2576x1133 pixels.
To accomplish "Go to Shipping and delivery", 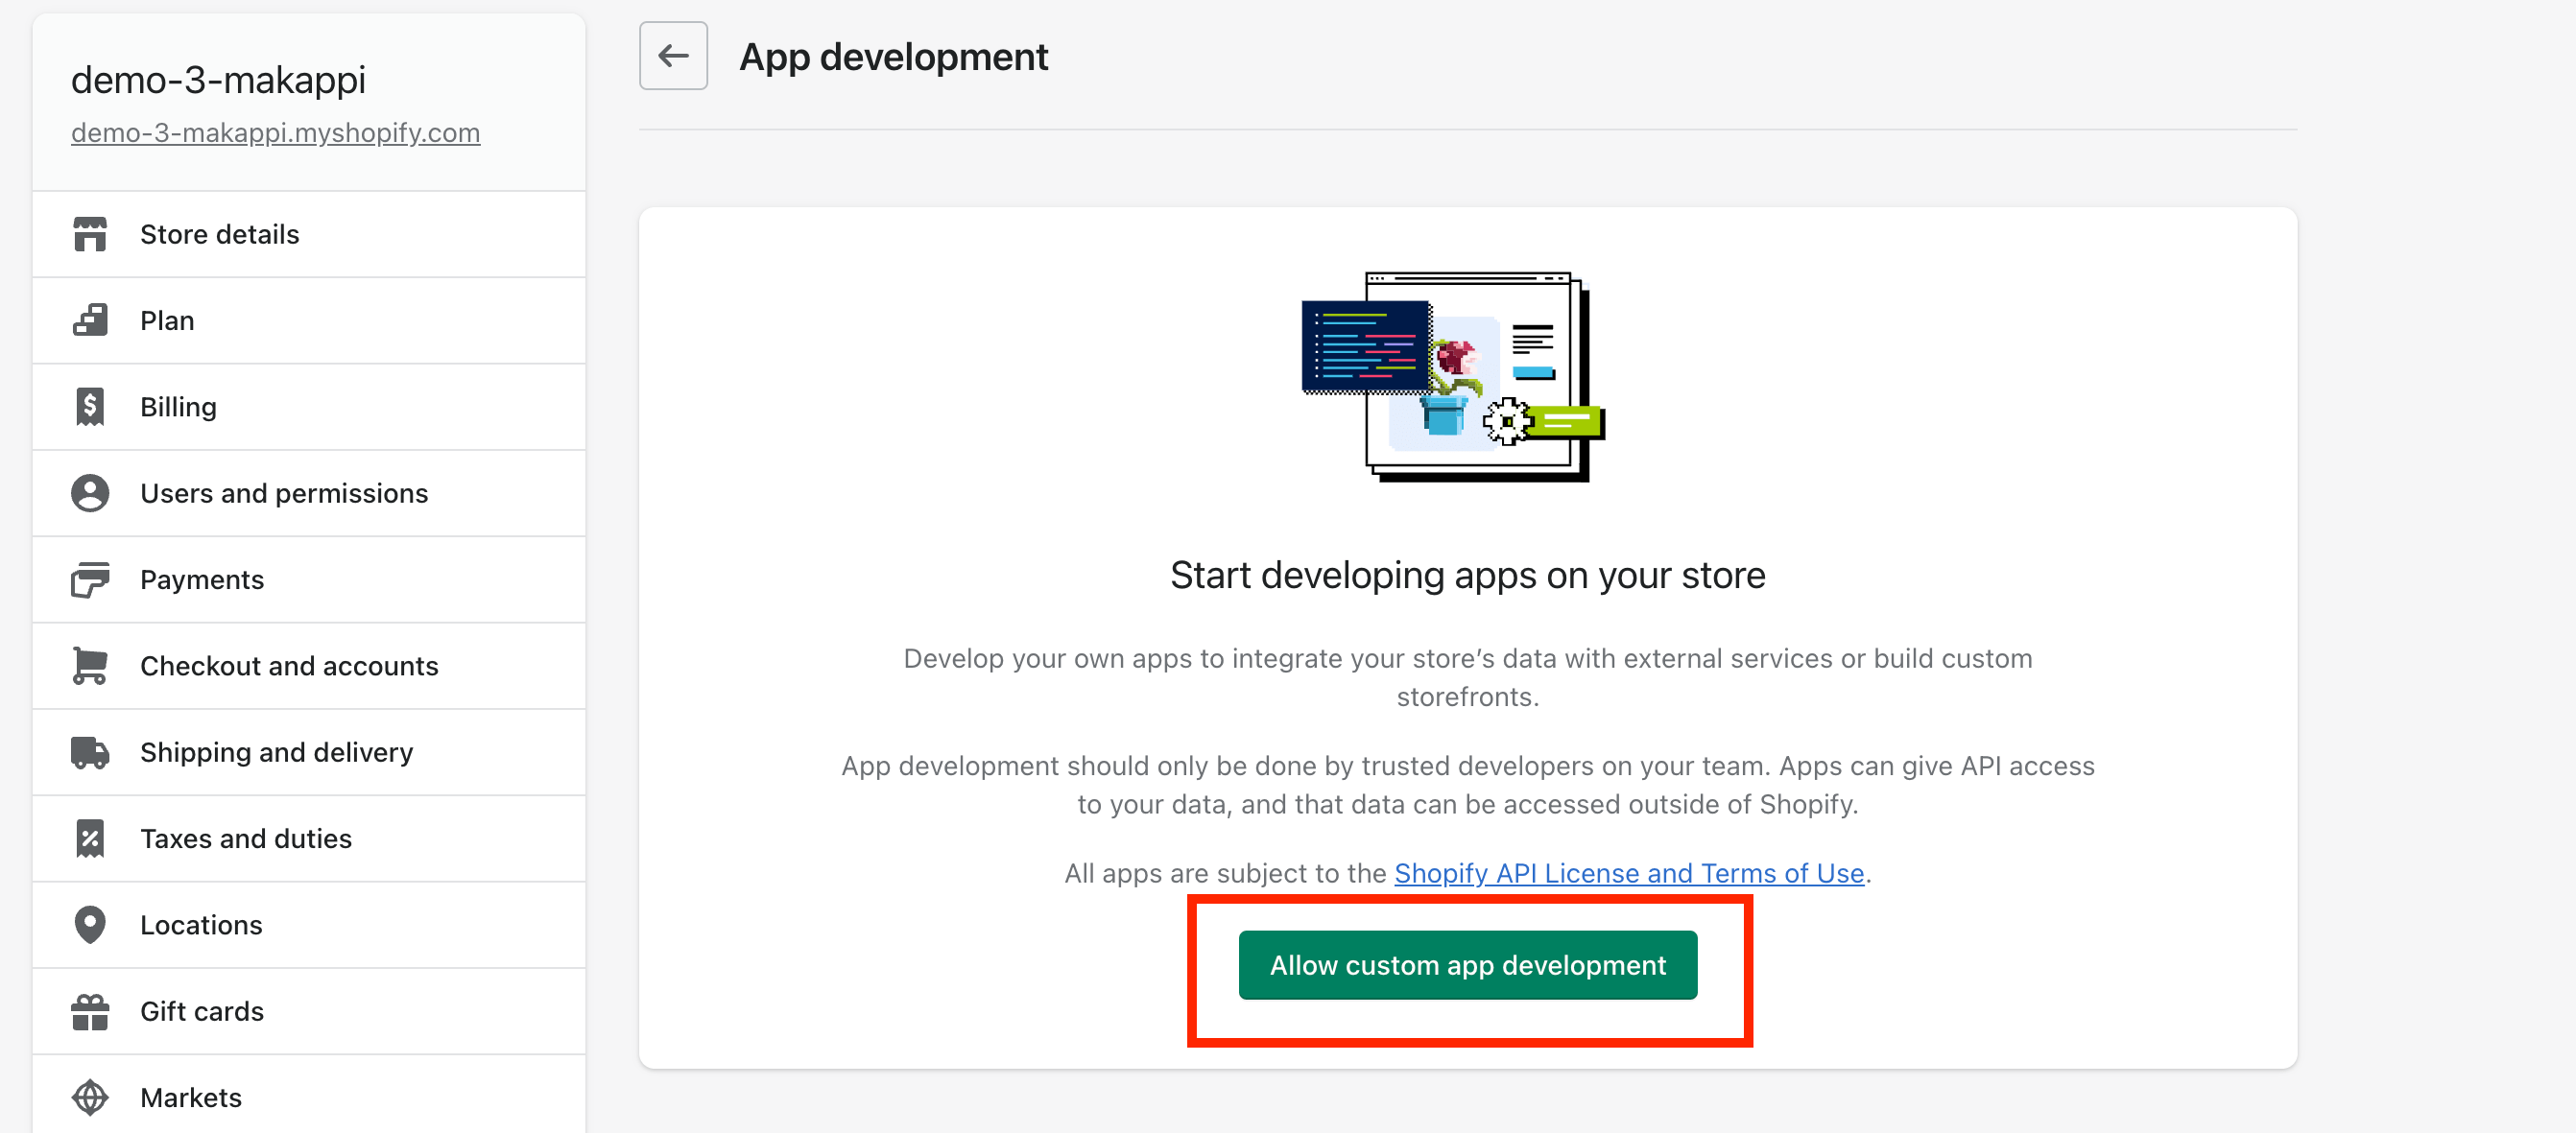I will (x=309, y=752).
